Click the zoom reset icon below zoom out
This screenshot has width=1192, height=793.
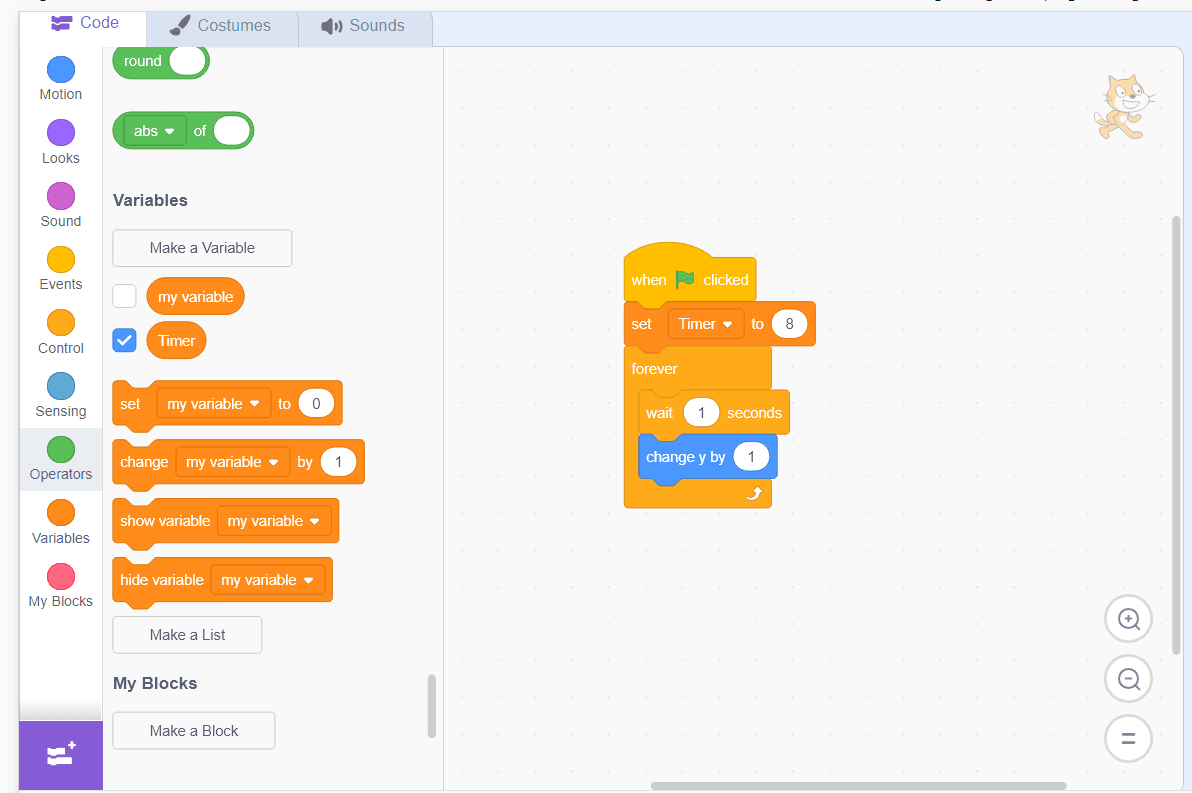pyautogui.click(x=1128, y=738)
